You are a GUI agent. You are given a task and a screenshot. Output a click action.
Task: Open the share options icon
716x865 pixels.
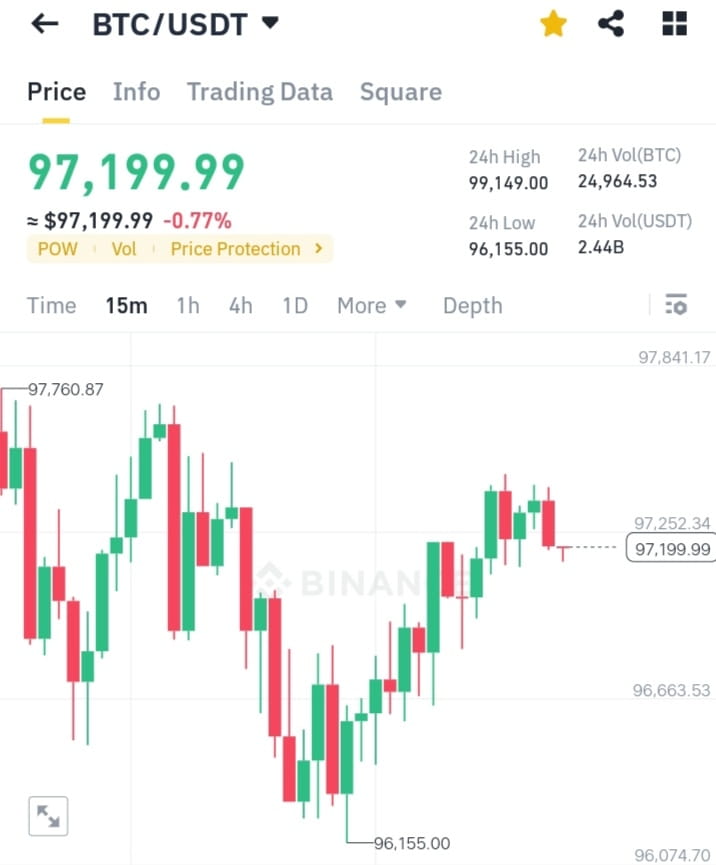pyautogui.click(x=611, y=24)
